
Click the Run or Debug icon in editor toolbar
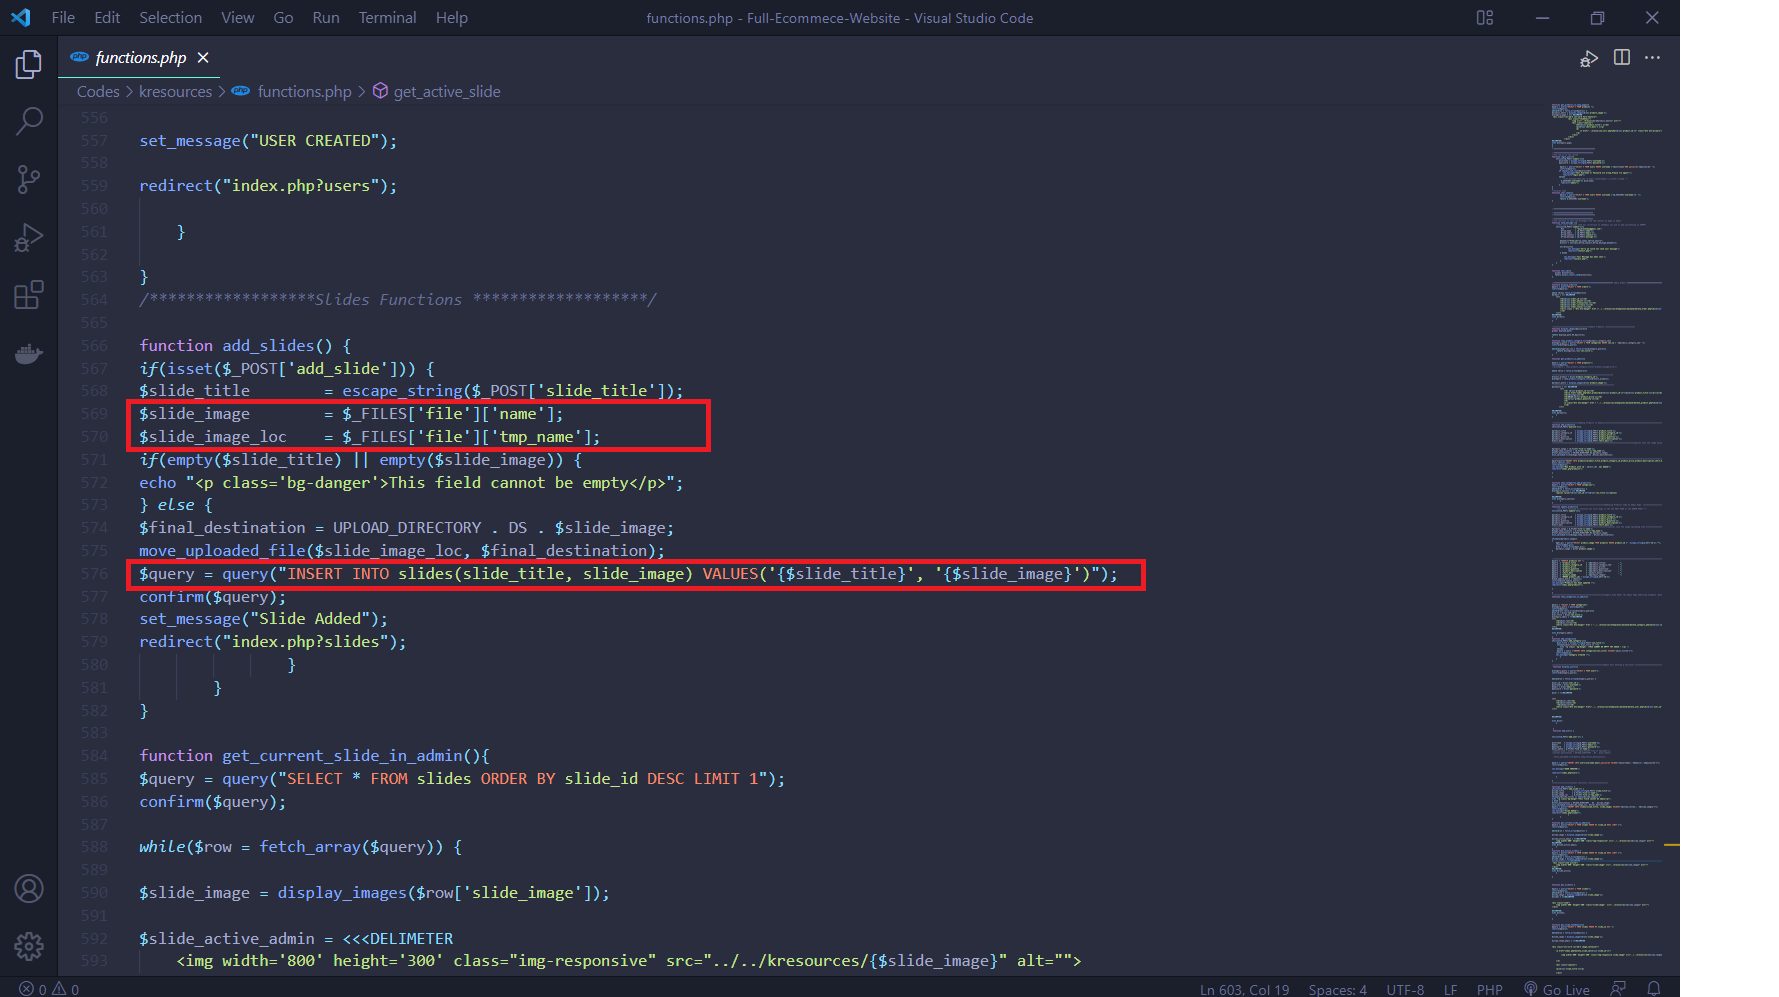coord(1589,59)
